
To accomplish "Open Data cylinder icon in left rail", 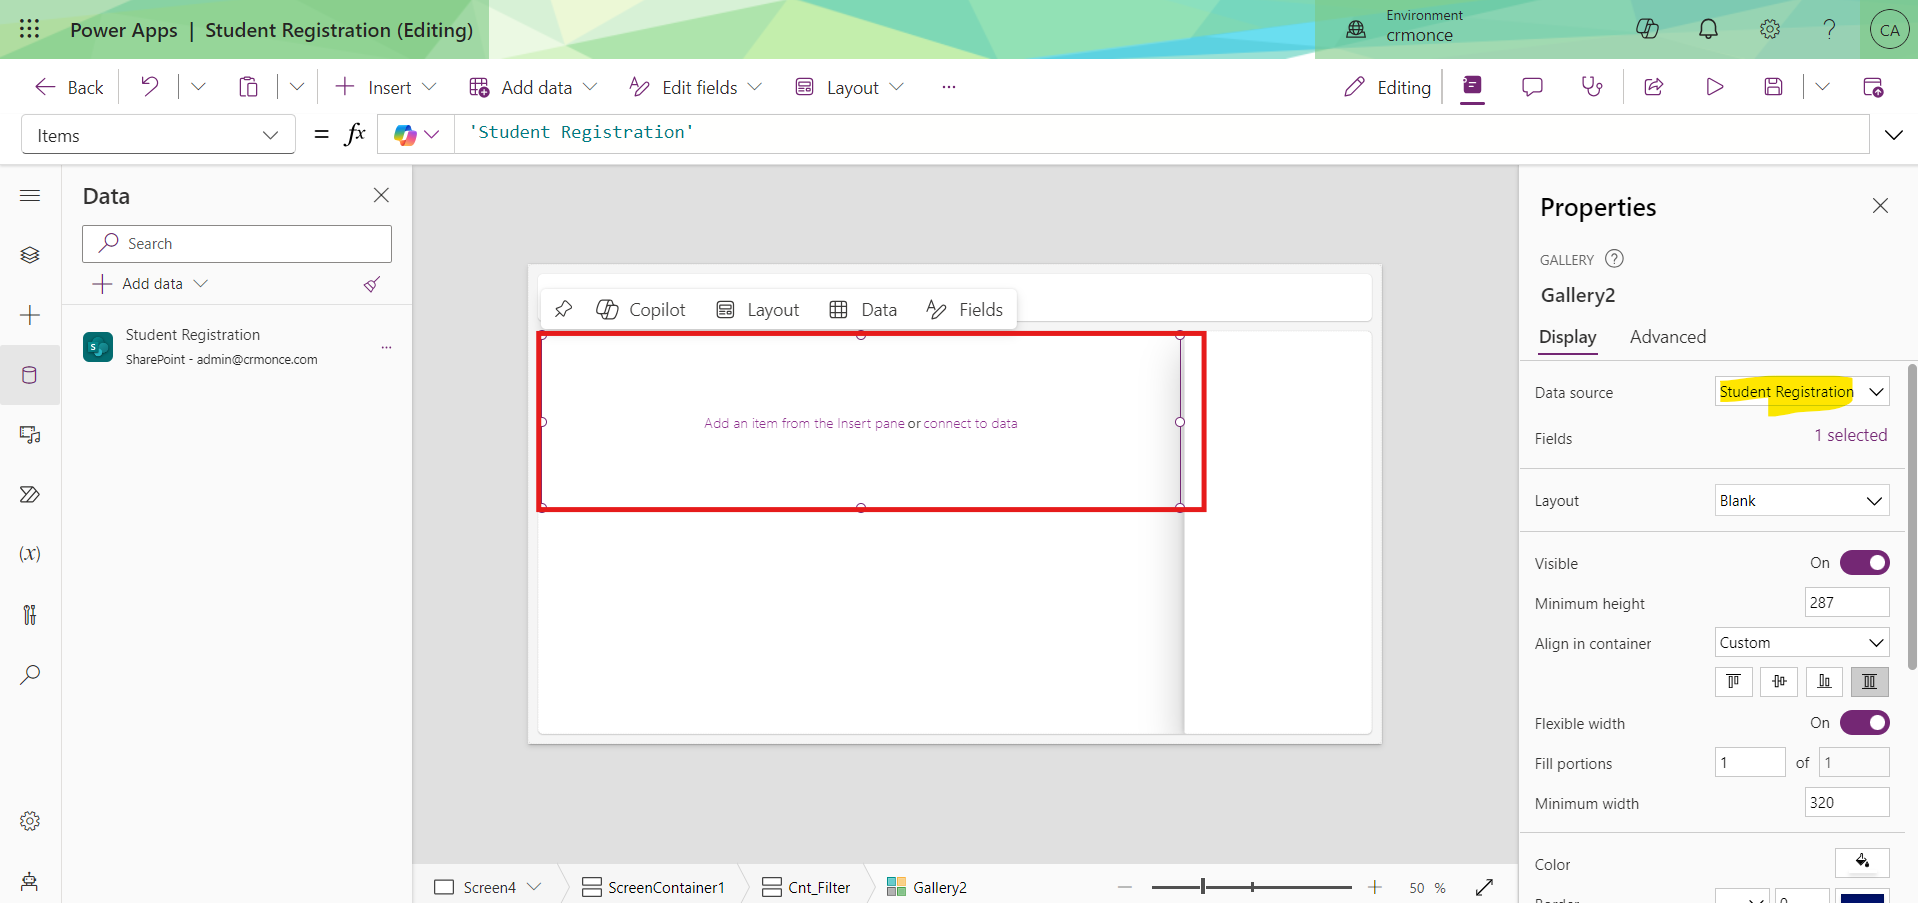I will pos(30,375).
